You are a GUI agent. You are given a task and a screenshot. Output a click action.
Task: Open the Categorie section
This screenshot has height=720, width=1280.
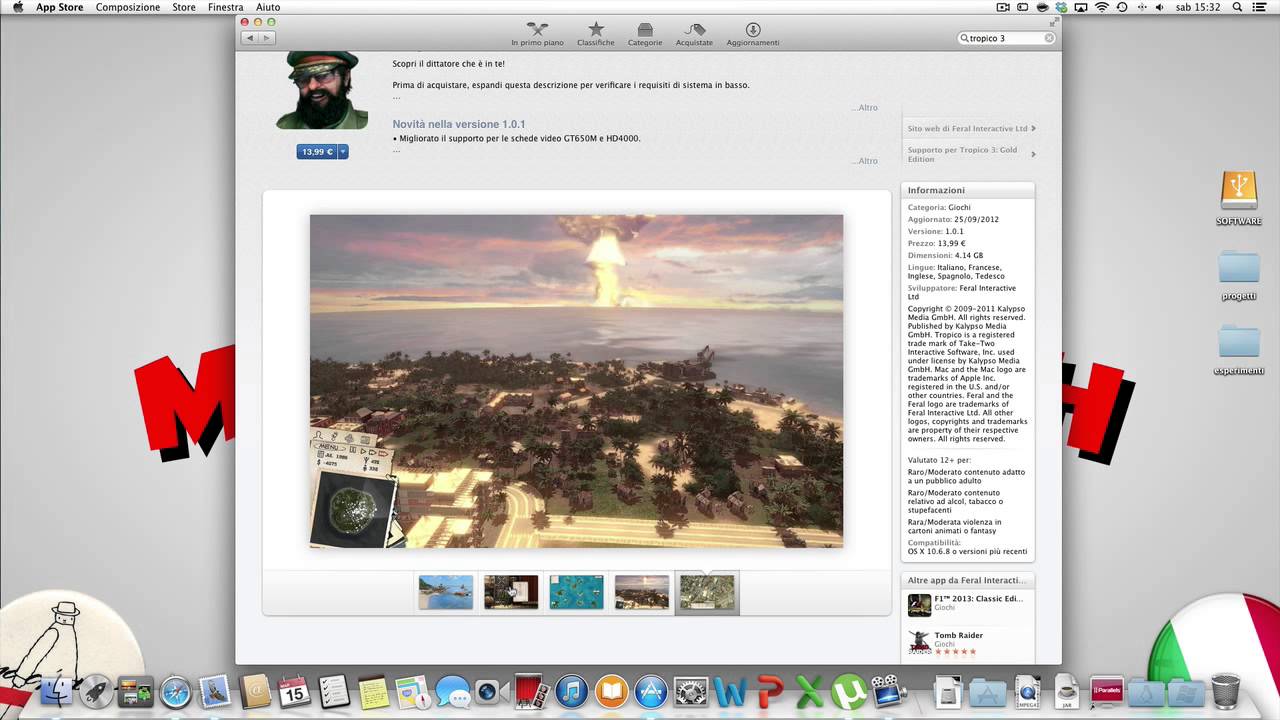click(x=645, y=34)
